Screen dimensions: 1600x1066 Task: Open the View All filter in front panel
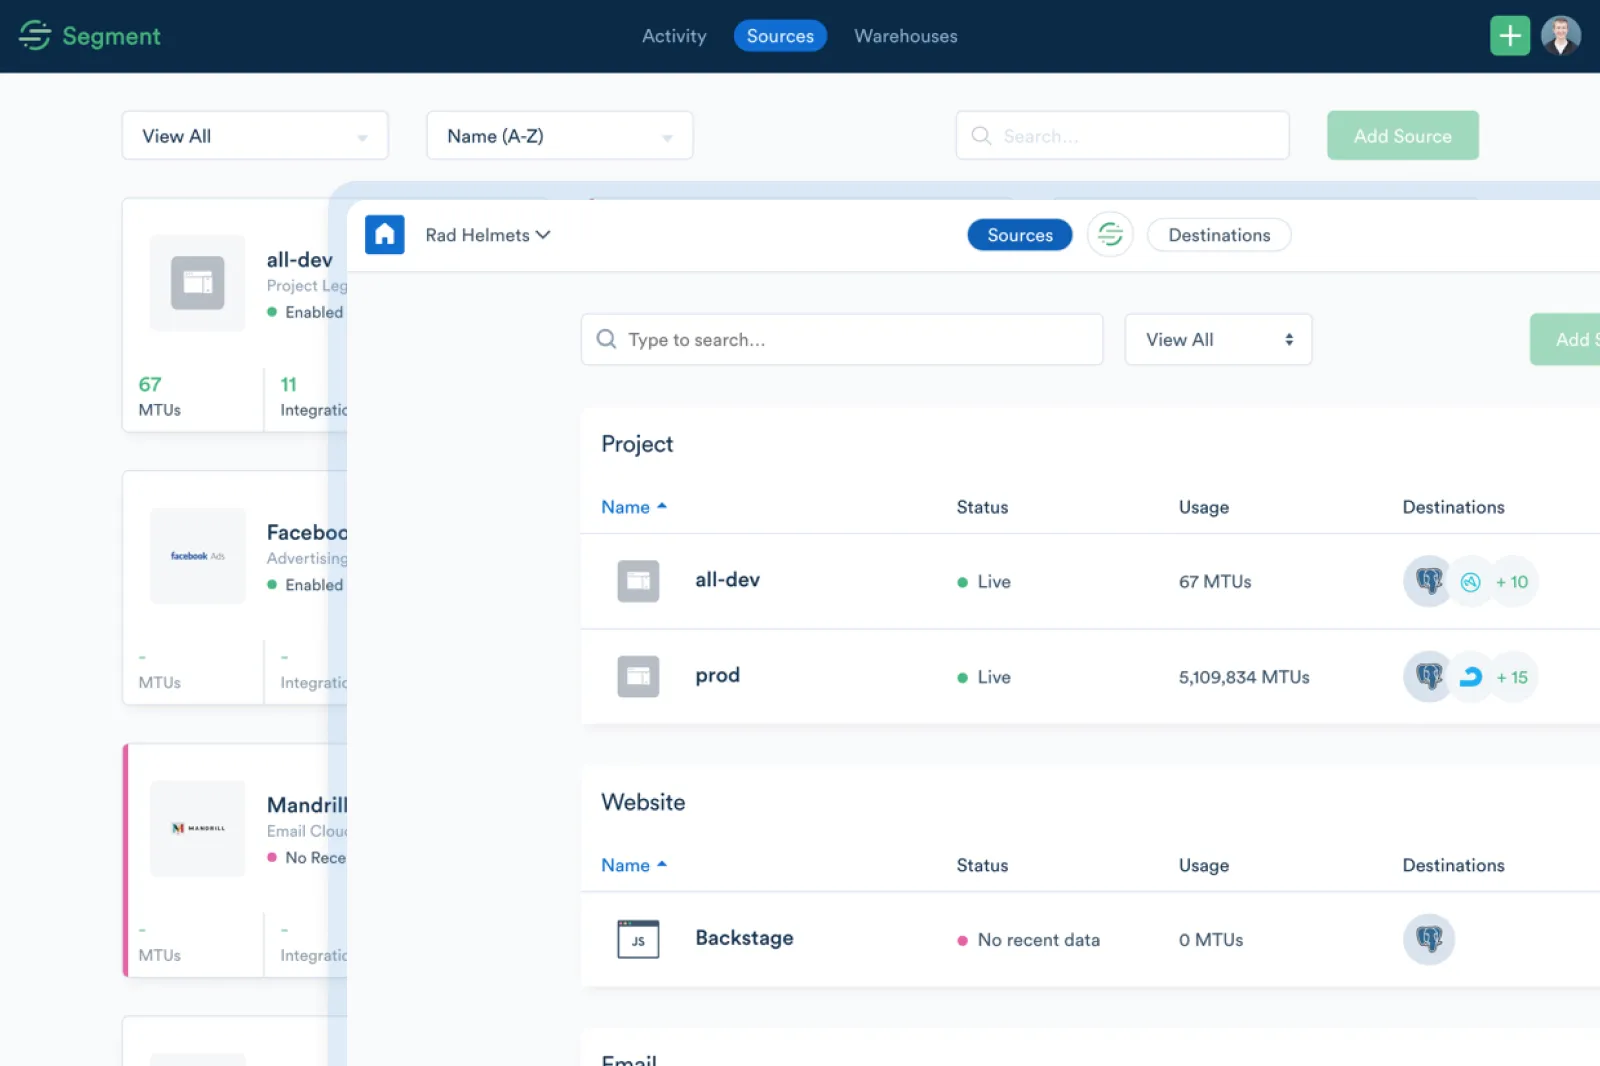(1218, 339)
